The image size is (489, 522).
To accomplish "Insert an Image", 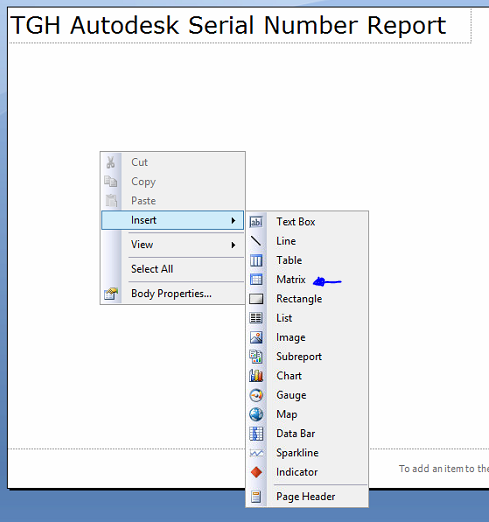I will 307,337.
